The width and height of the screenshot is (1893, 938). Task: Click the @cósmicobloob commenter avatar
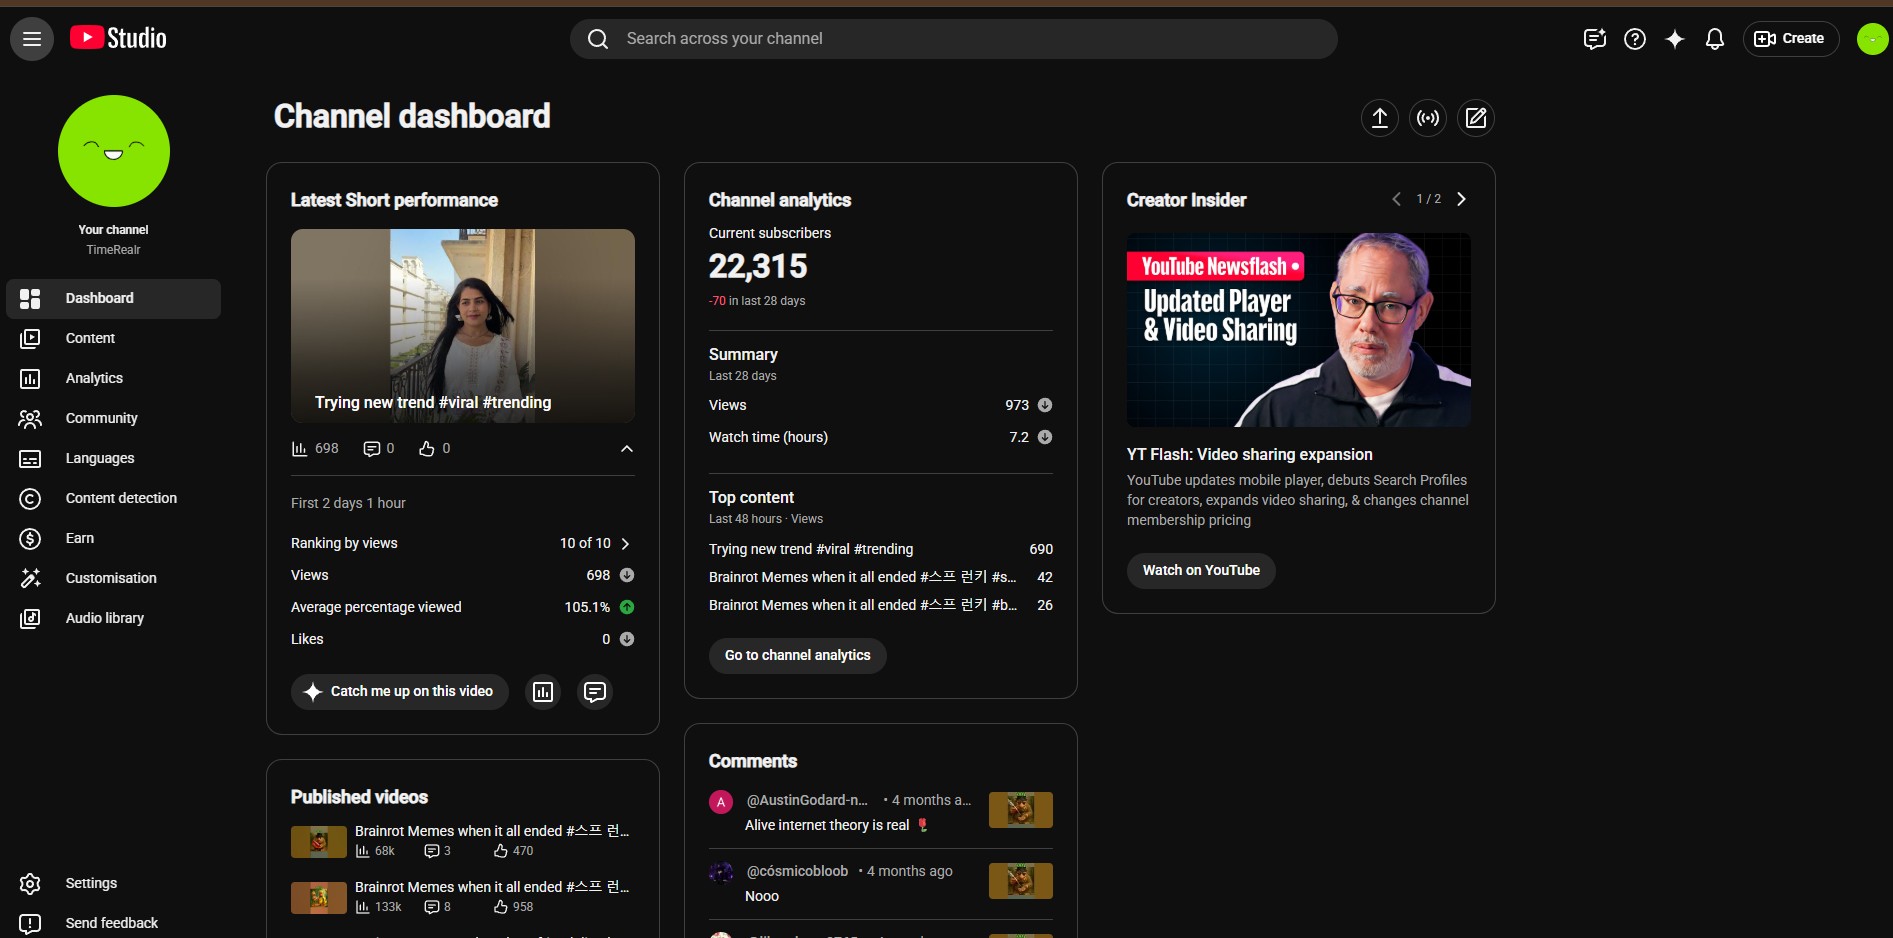click(721, 873)
